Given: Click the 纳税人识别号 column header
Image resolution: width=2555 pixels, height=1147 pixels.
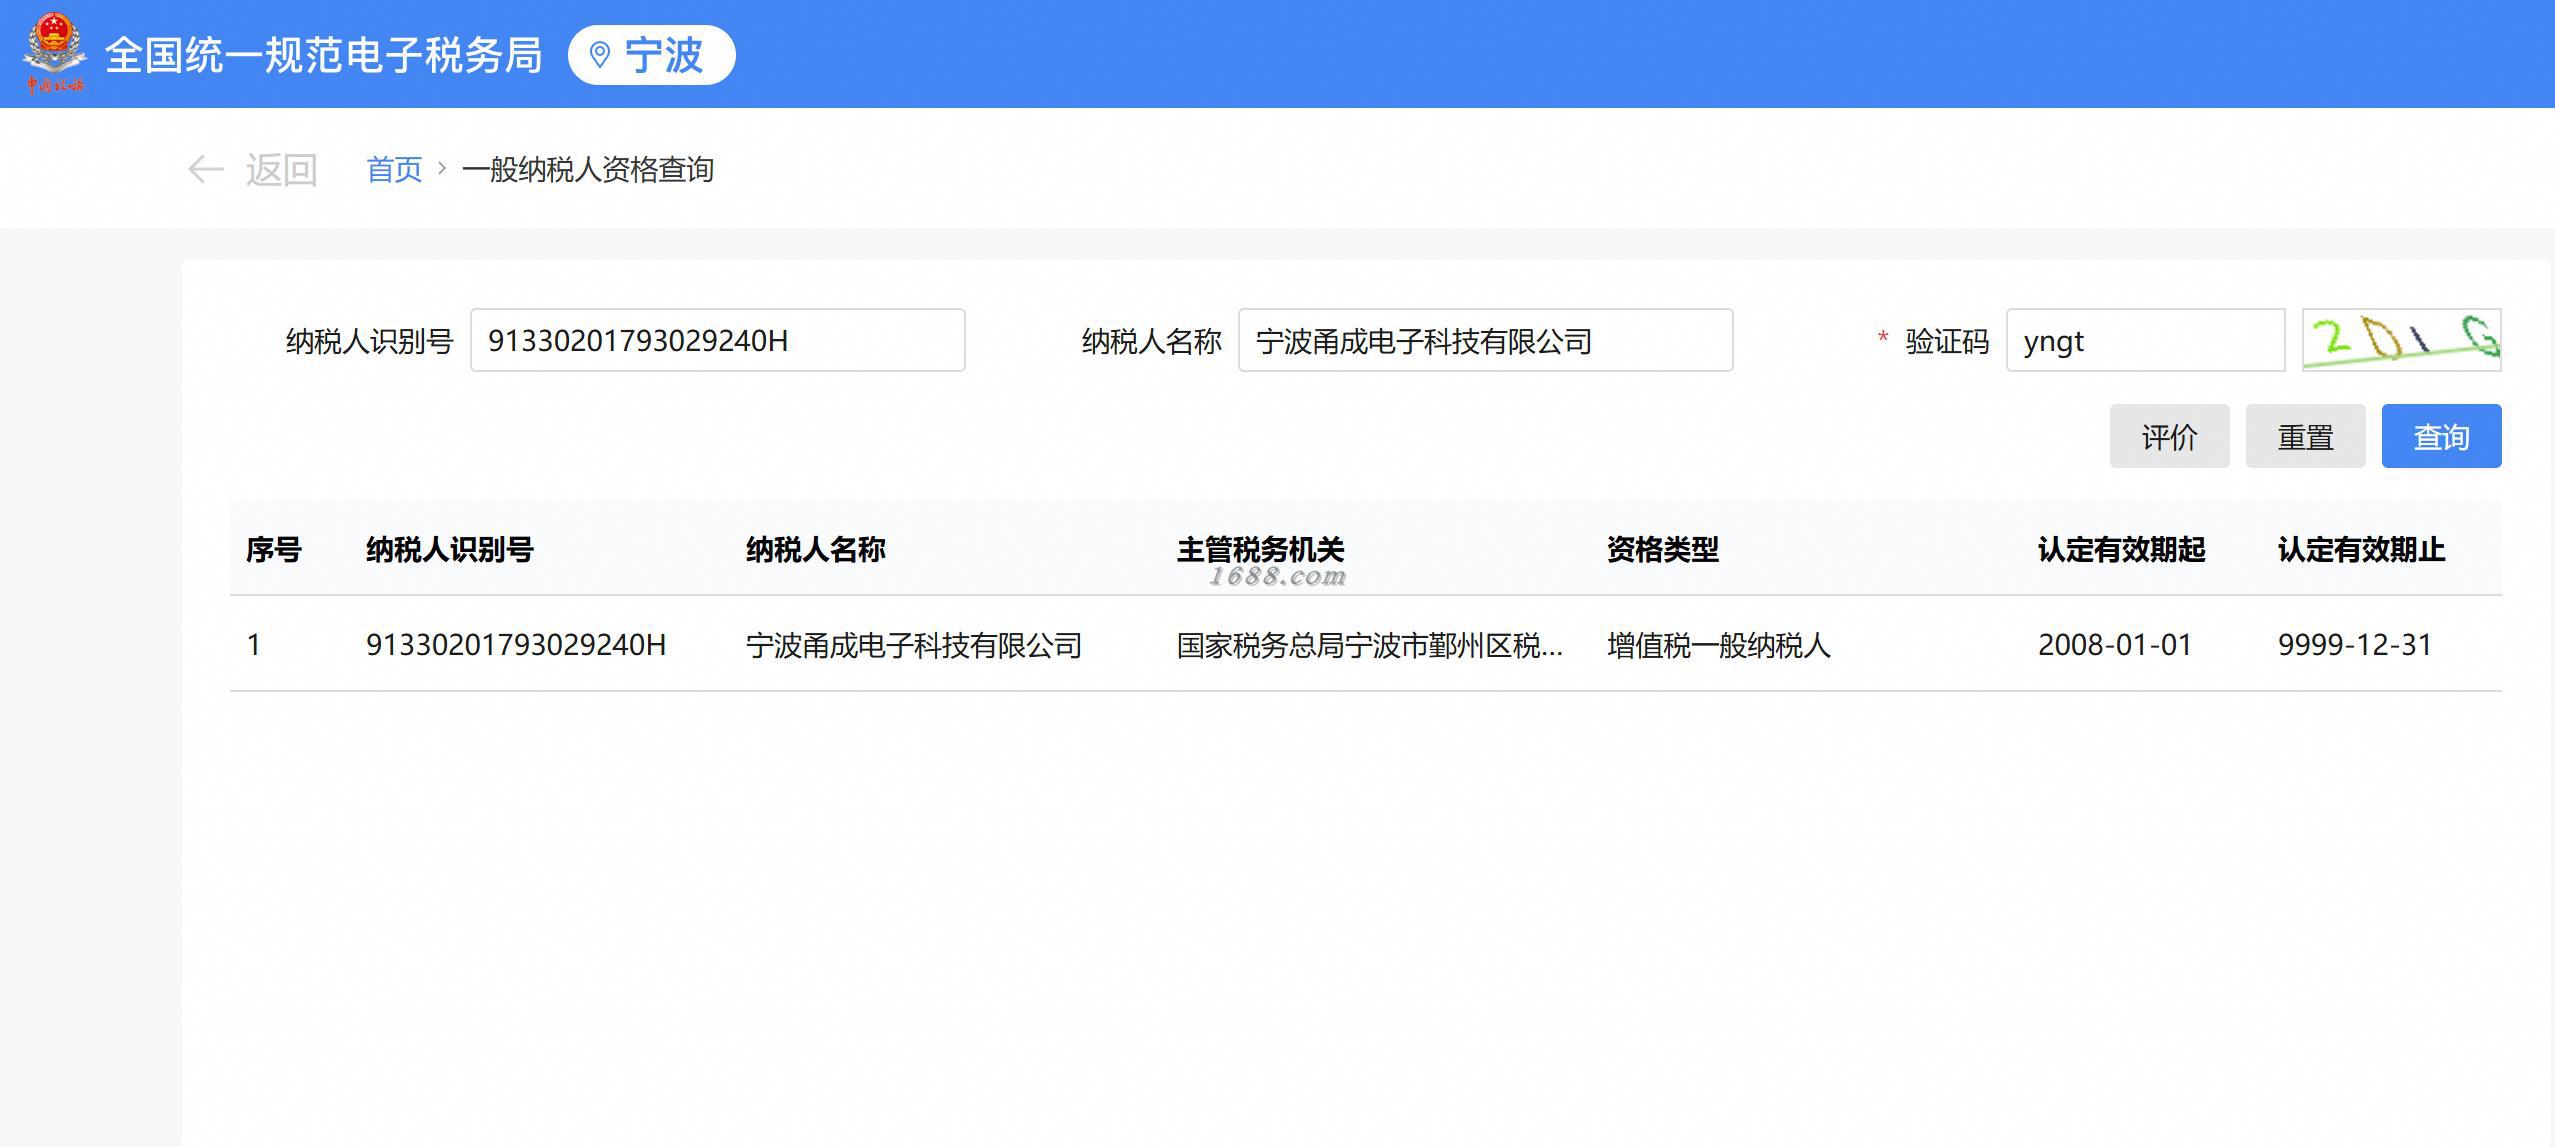Looking at the screenshot, I should pyautogui.click(x=449, y=549).
